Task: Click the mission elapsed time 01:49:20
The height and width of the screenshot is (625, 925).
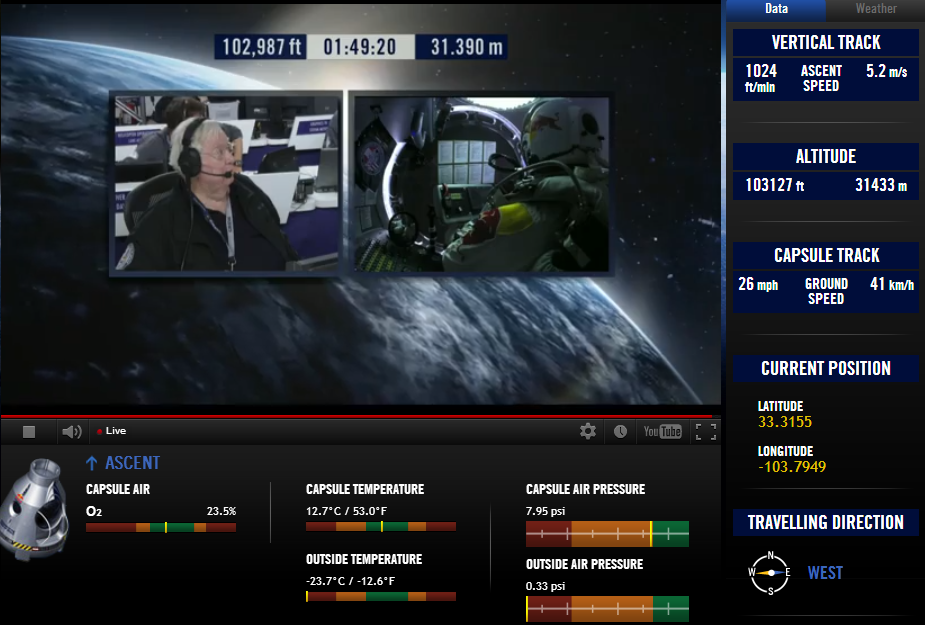Action: [360, 47]
